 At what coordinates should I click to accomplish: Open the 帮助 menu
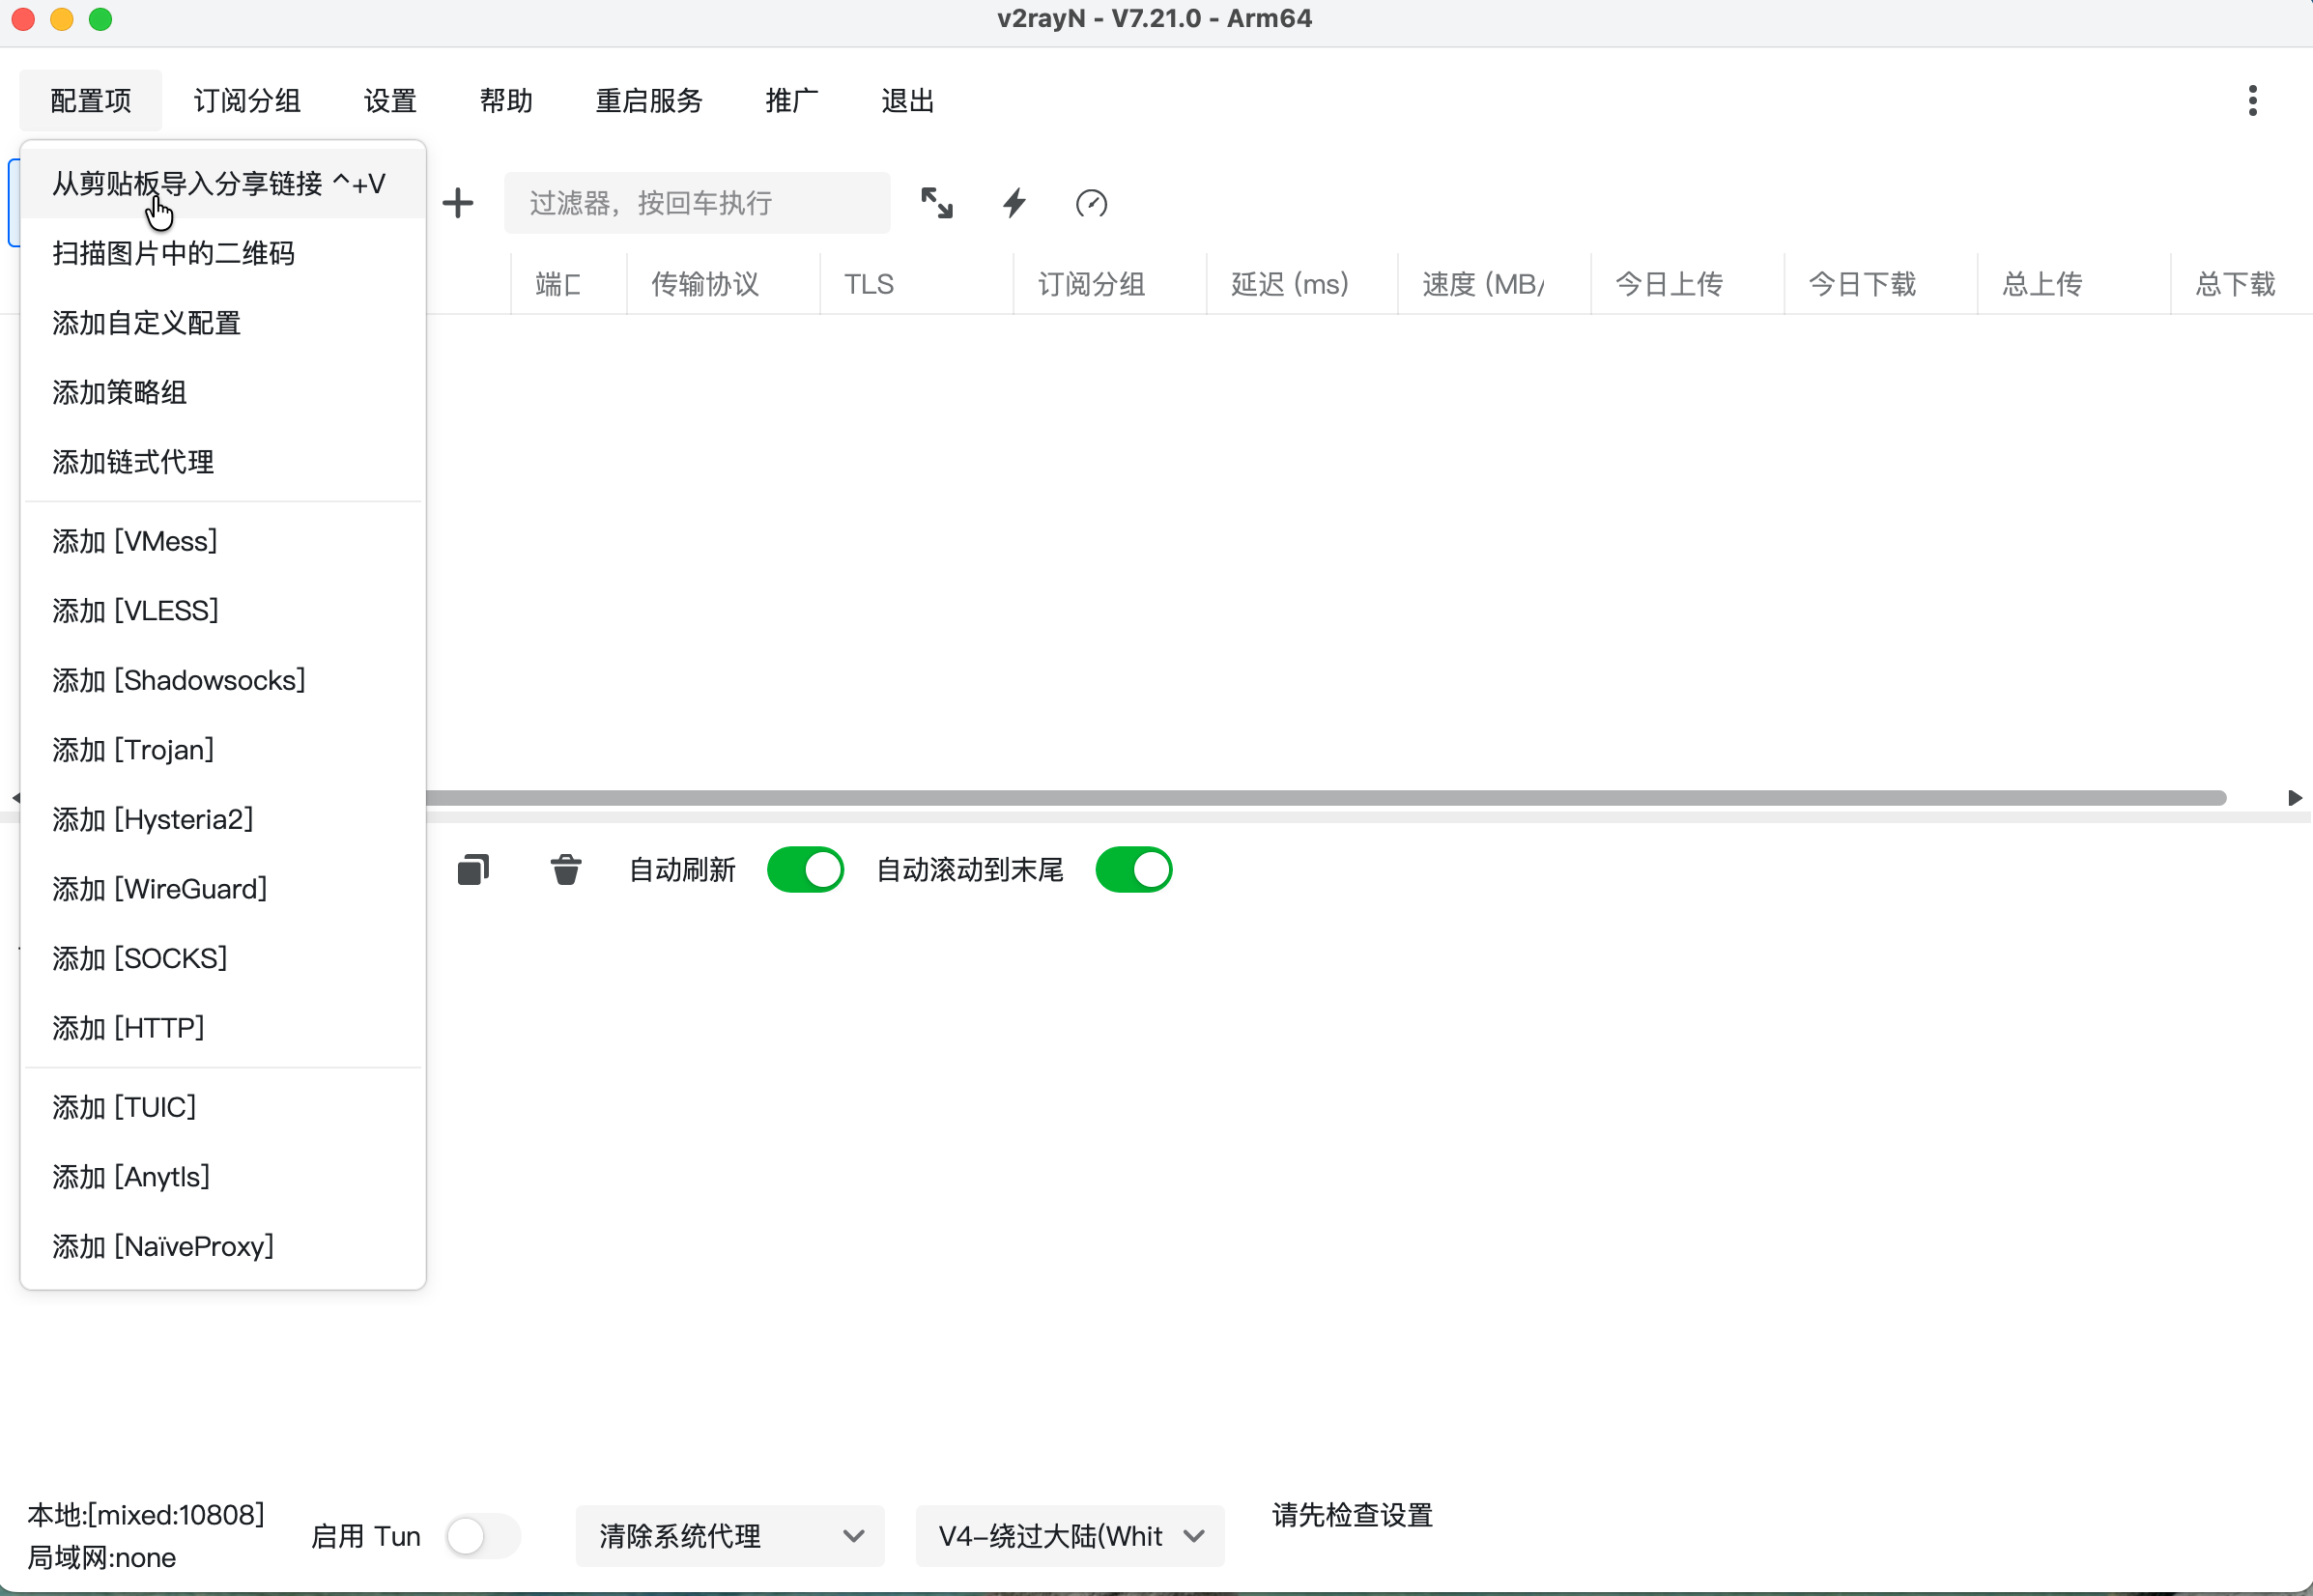[x=506, y=100]
